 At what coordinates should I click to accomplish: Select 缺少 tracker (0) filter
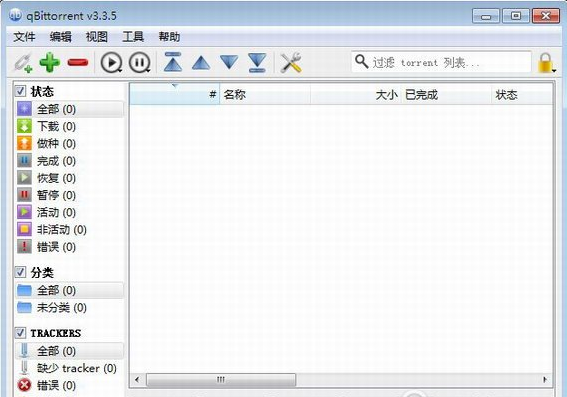pyautogui.click(x=69, y=368)
